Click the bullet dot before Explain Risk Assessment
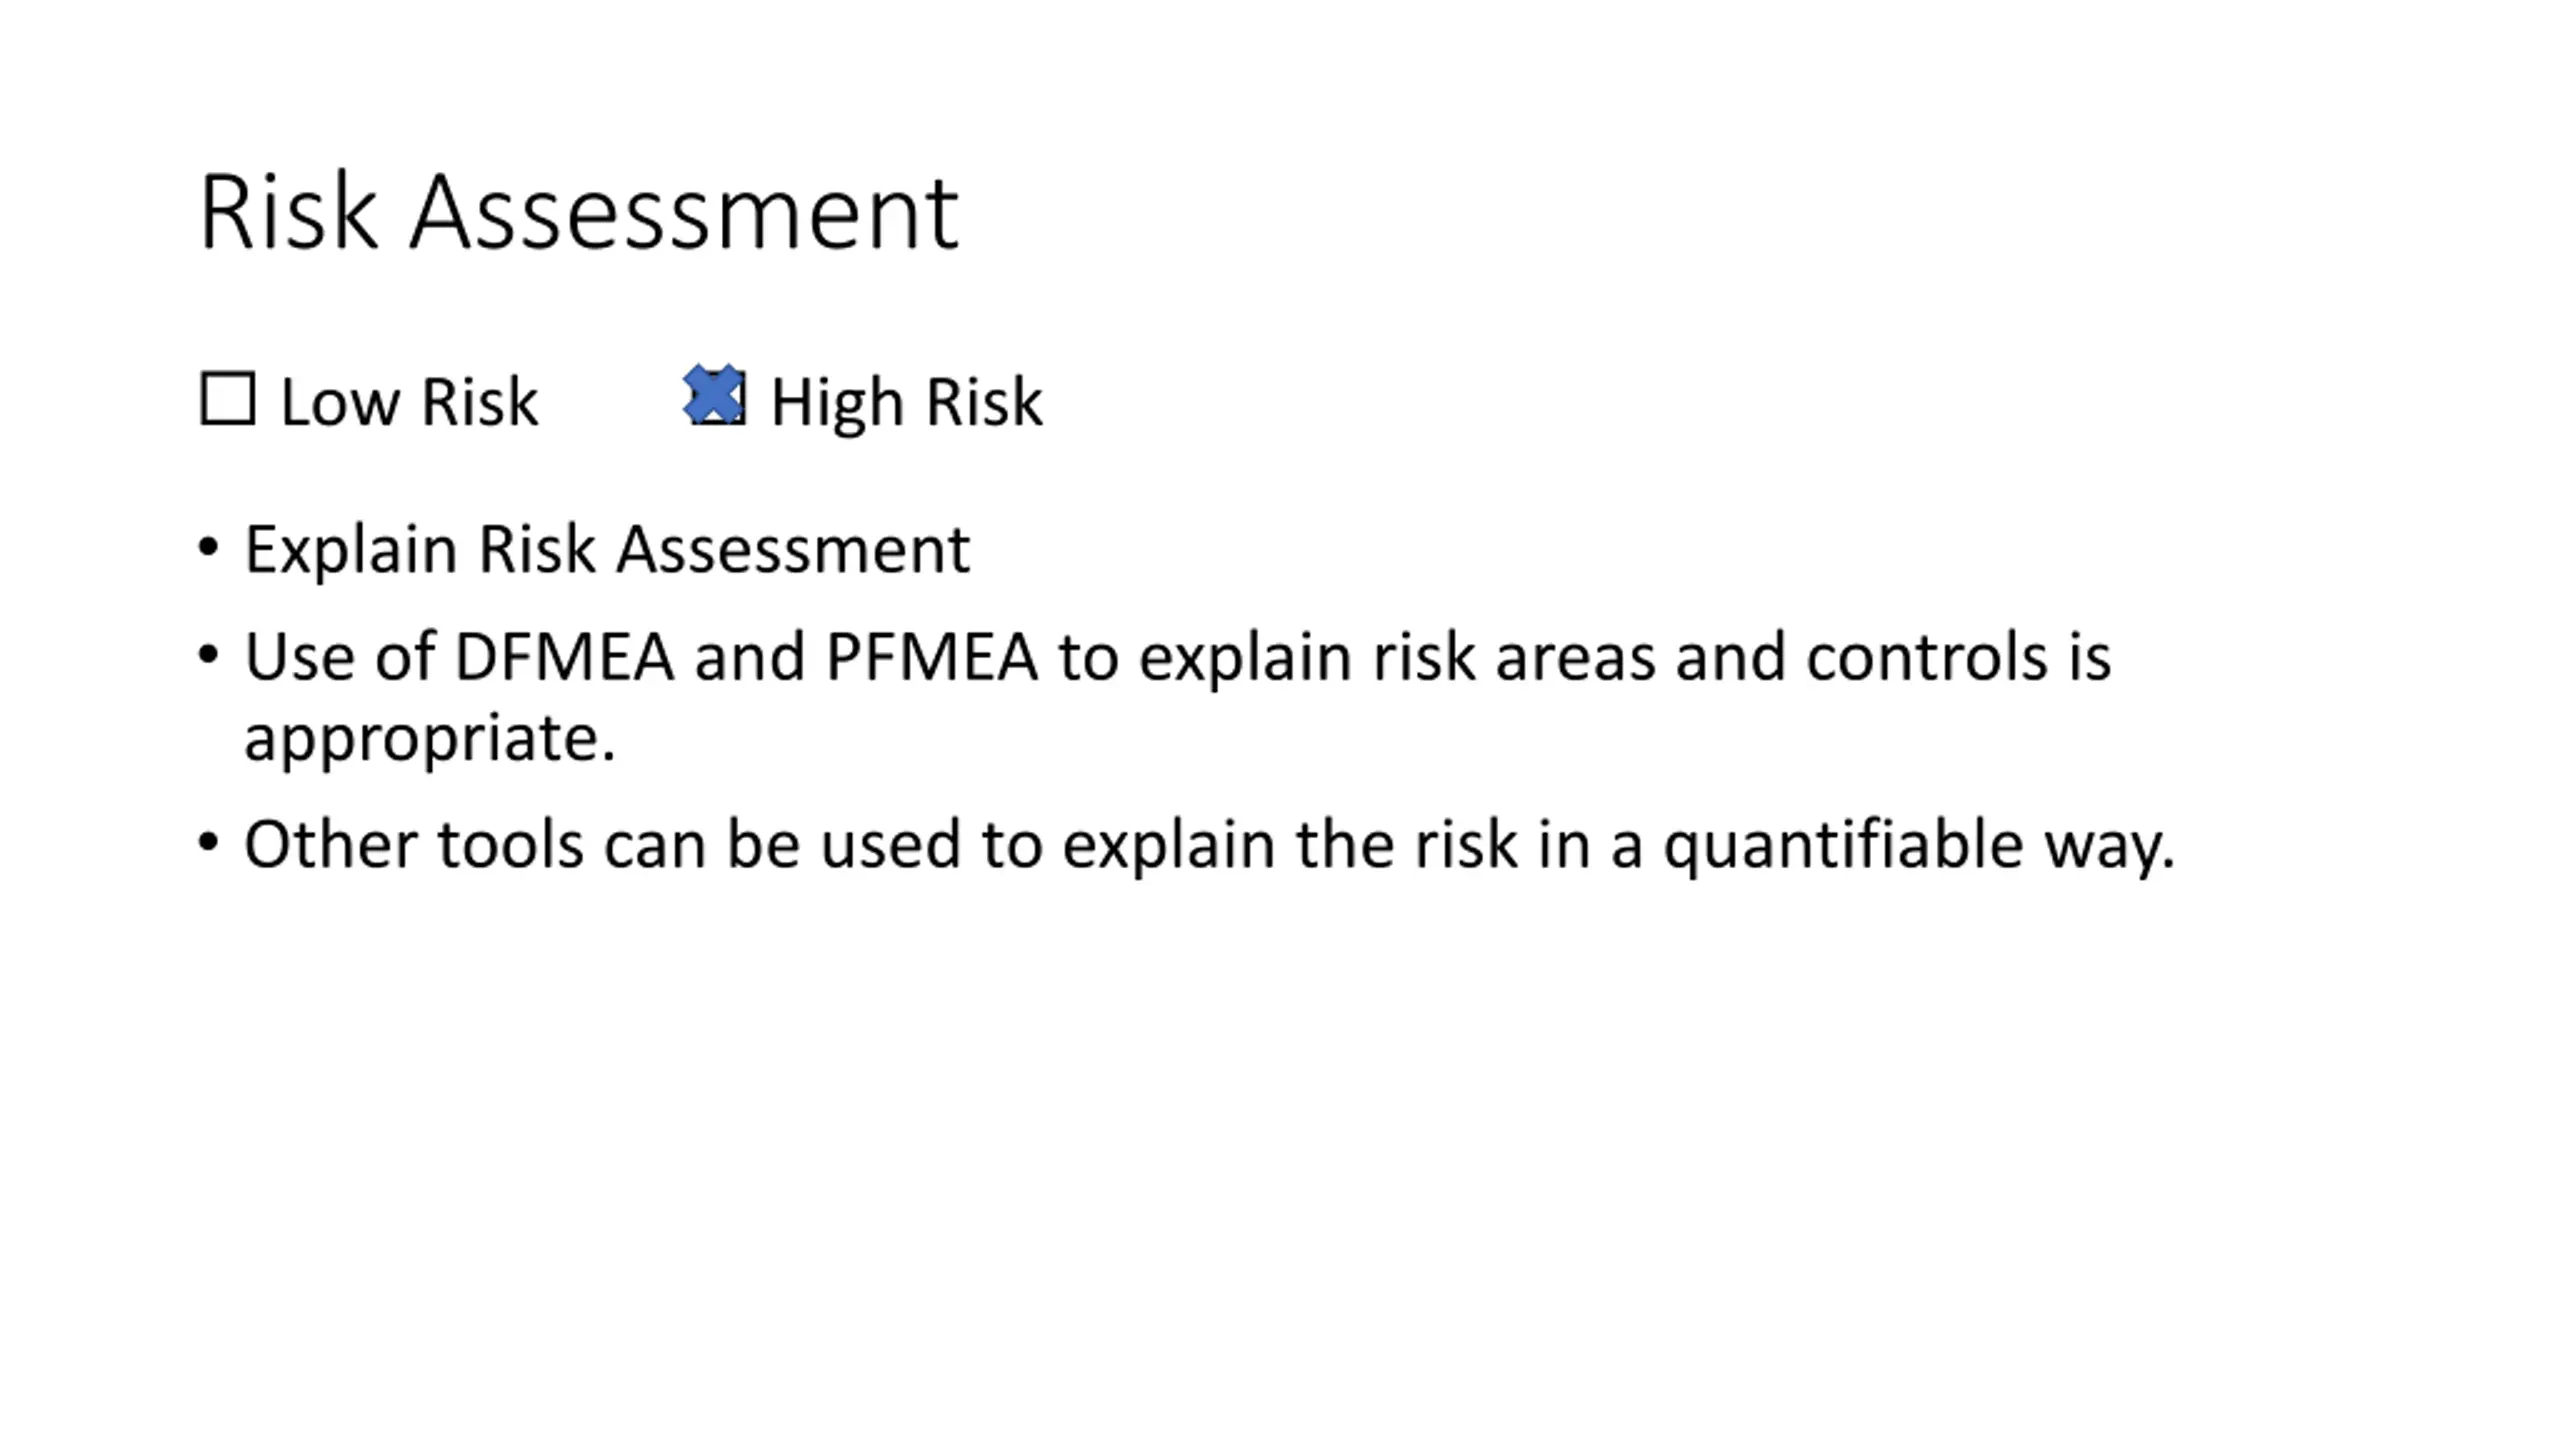This screenshot has width=2560, height=1440. 208,547
